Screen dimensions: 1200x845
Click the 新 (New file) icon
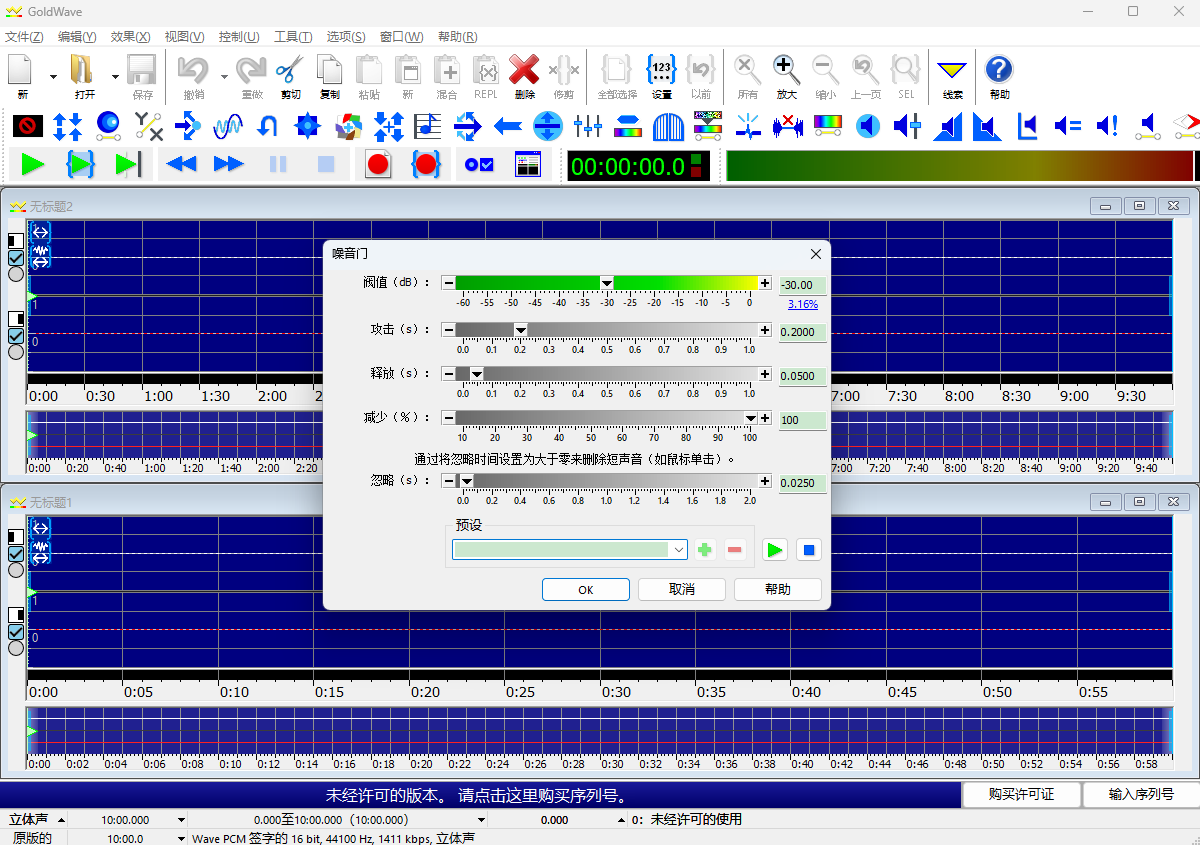pos(22,71)
